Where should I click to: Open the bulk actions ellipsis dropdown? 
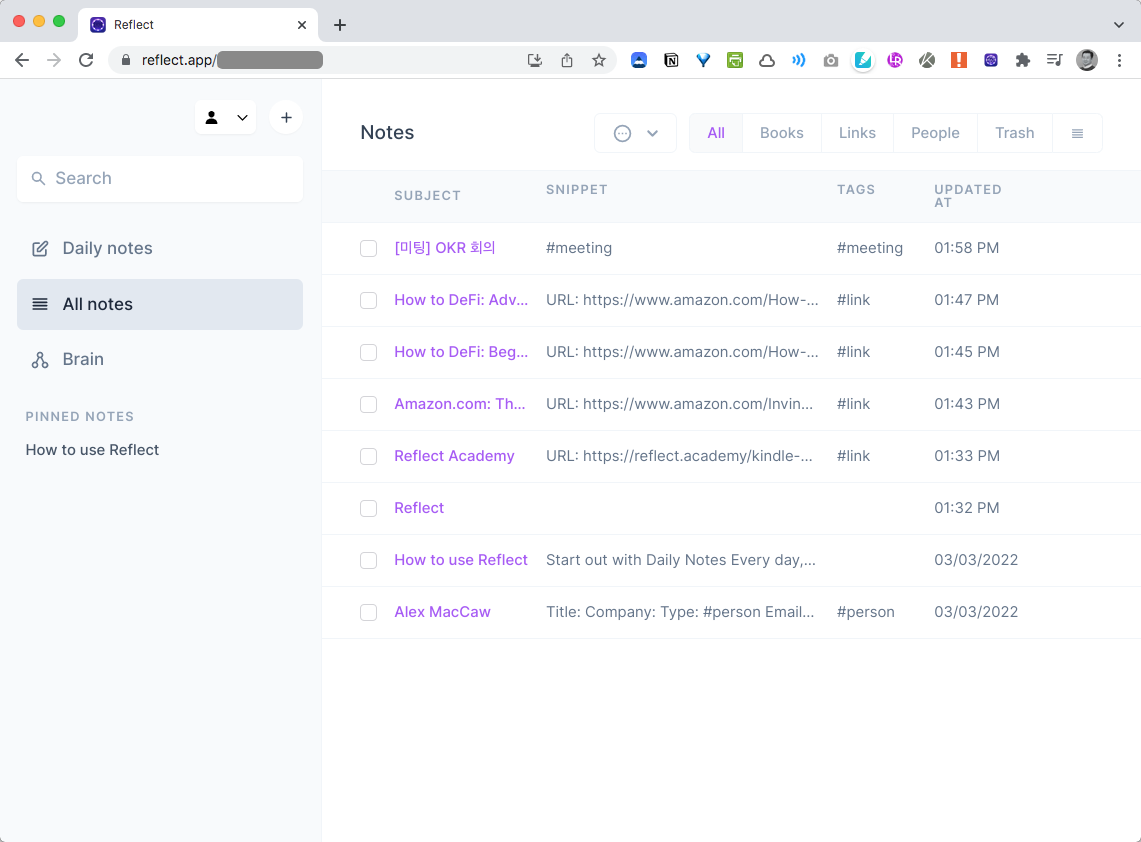tap(635, 133)
